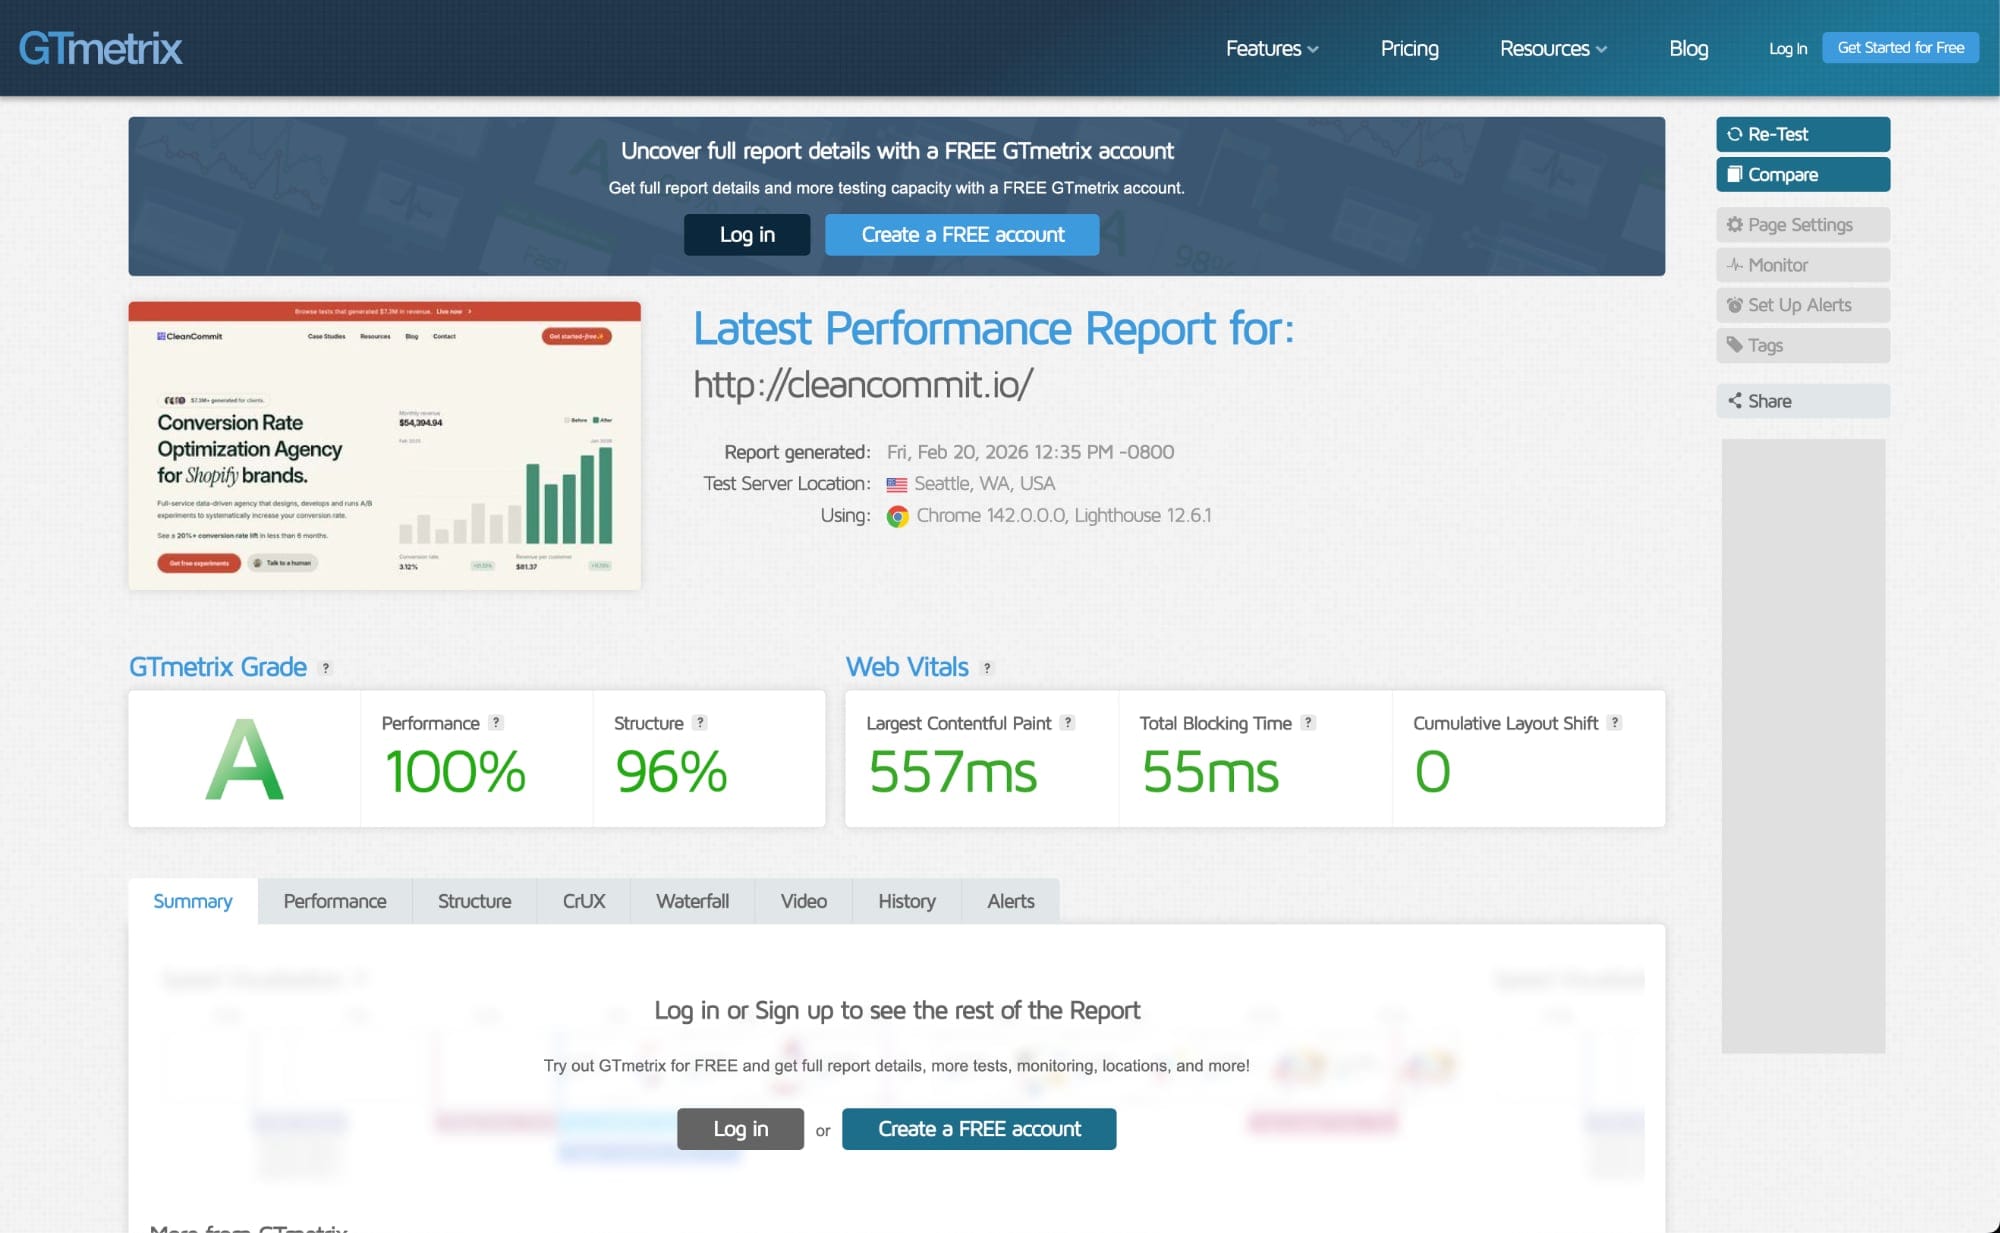Viewport: 2000px width, 1233px height.
Task: Switch to the Waterfall tab
Action: [692, 901]
